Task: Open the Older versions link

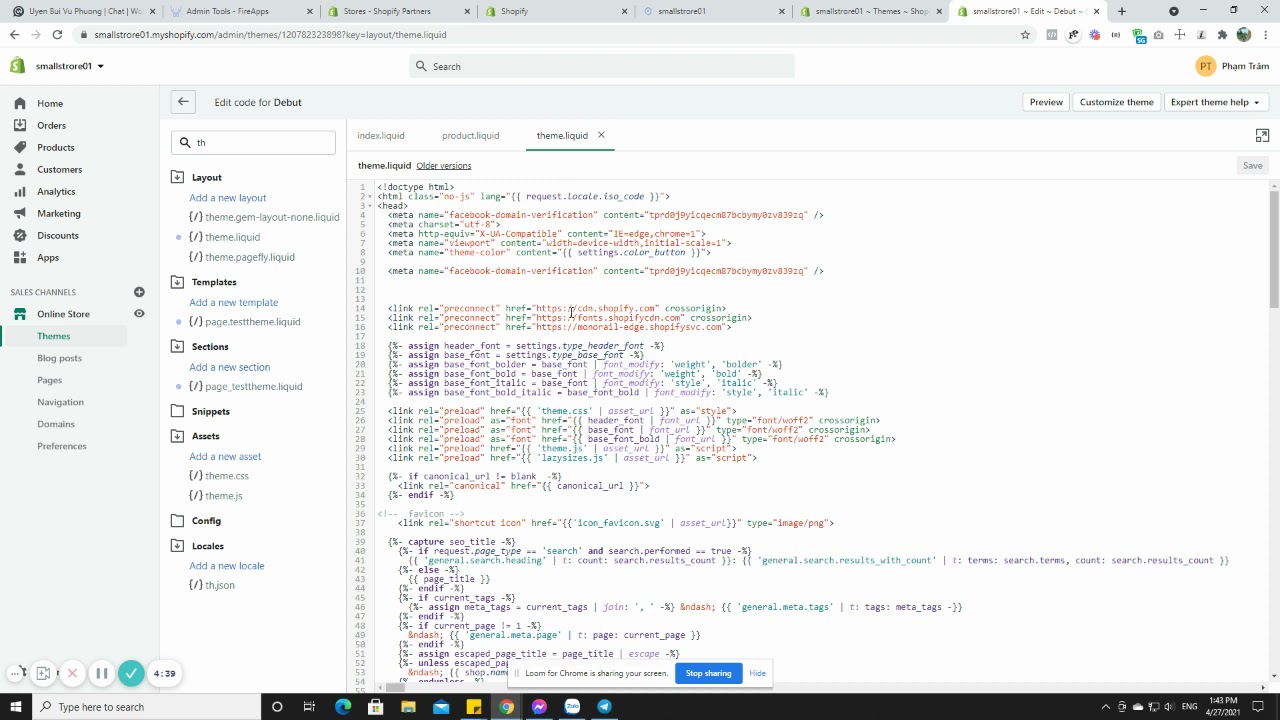Action: point(443,166)
